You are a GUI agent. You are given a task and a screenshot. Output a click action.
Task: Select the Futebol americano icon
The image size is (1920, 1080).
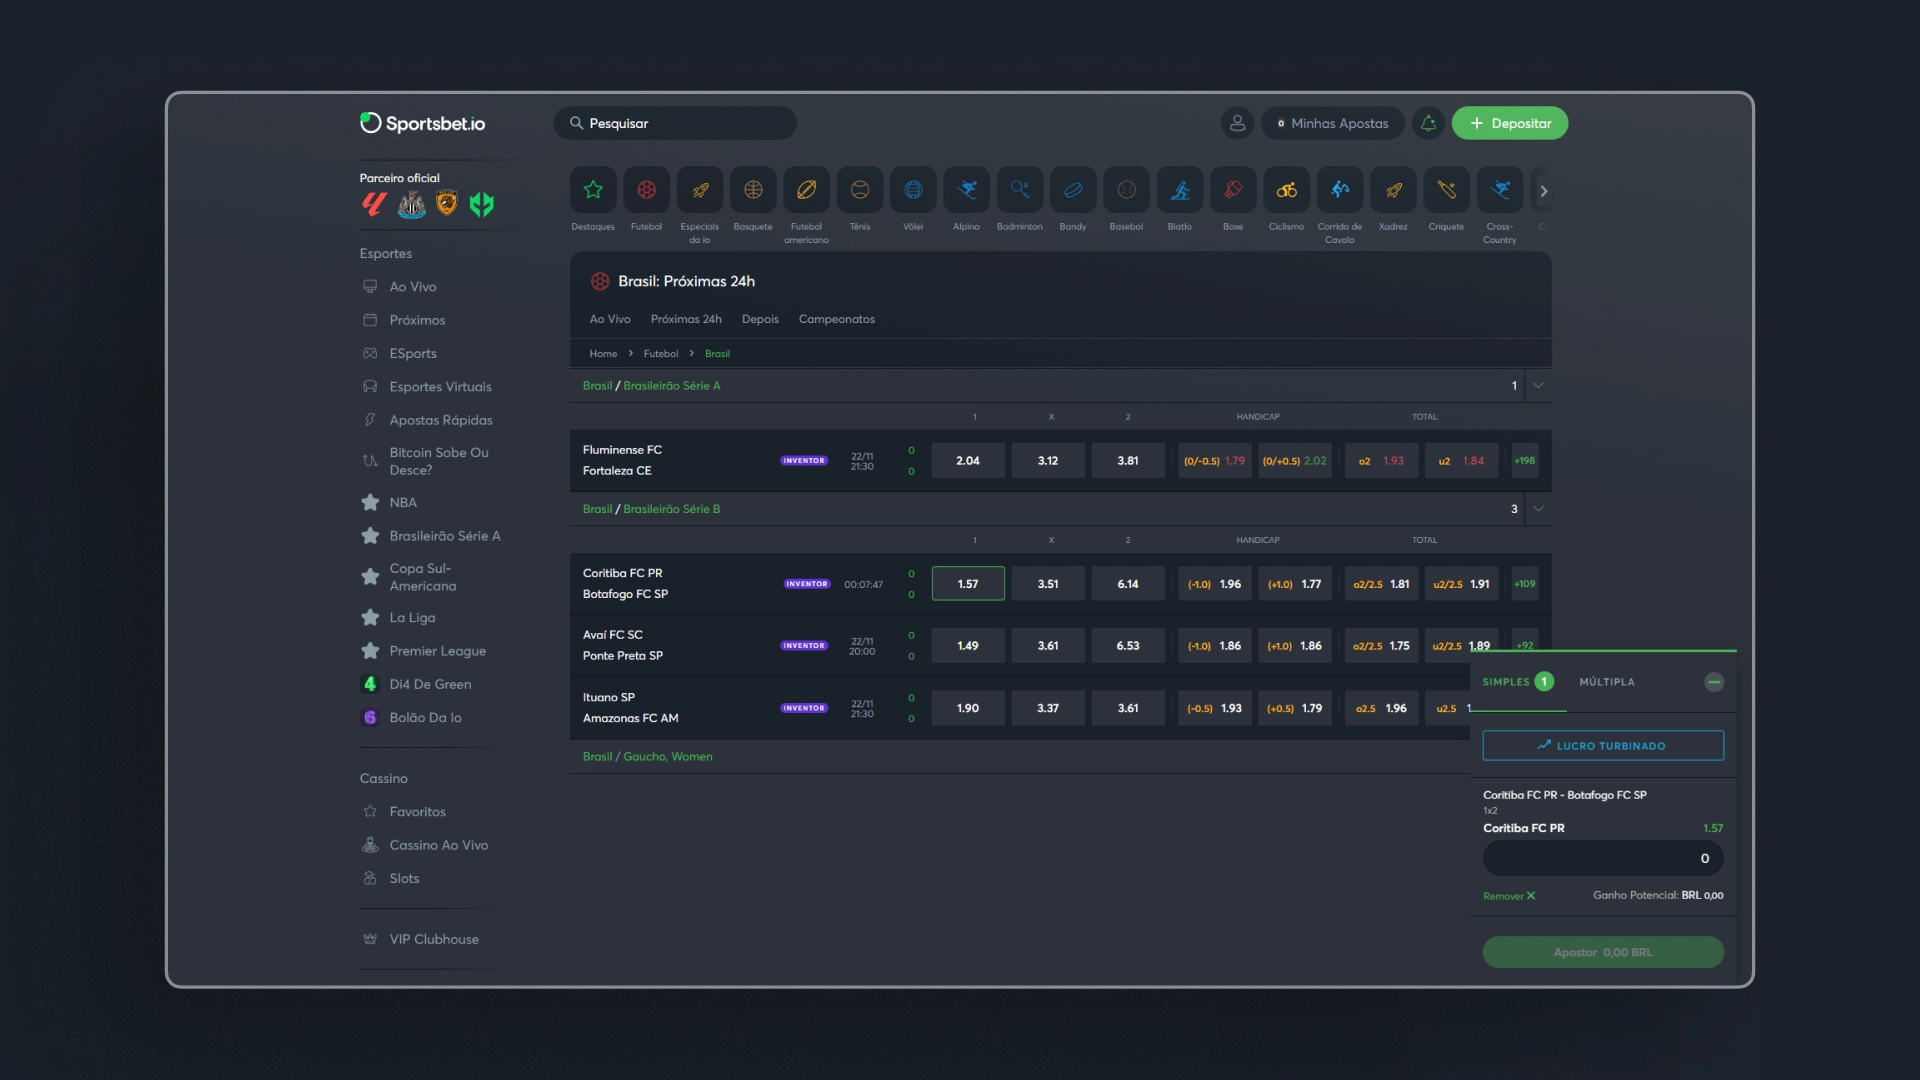pyautogui.click(x=806, y=190)
